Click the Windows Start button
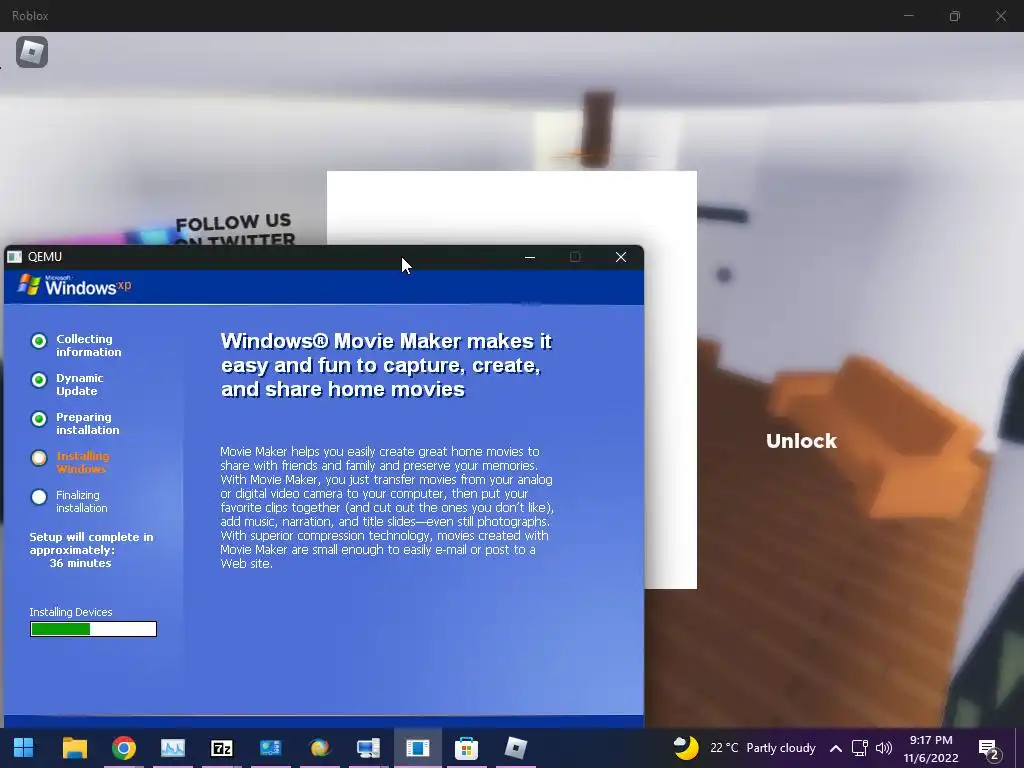1024x768 pixels. (x=24, y=748)
